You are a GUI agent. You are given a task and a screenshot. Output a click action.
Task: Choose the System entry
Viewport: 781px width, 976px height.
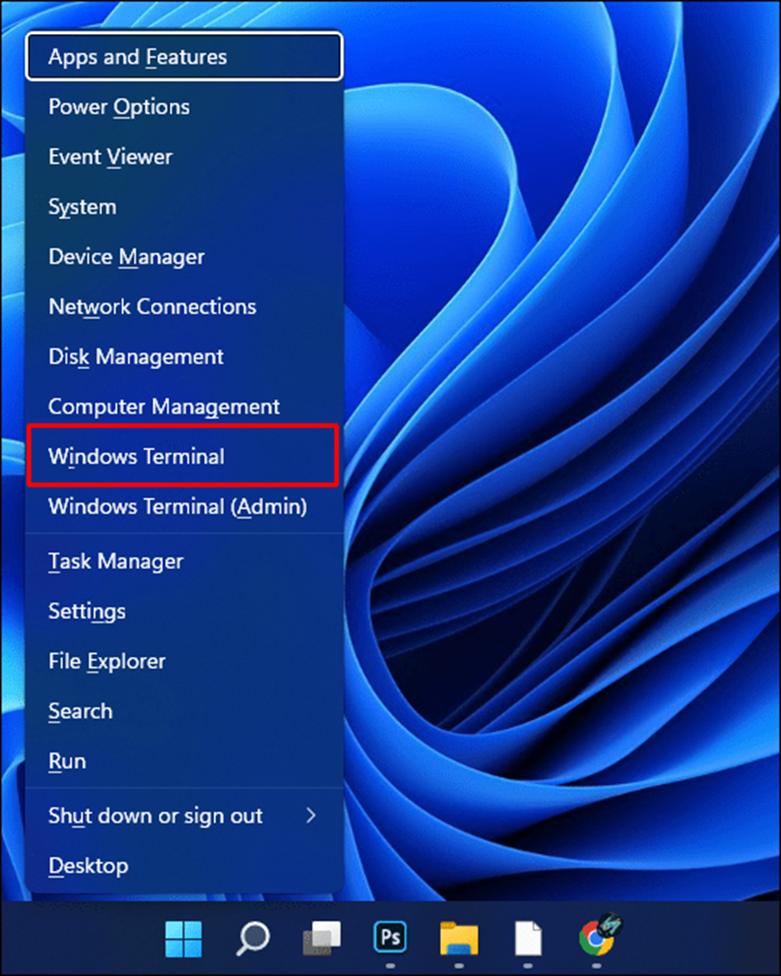pos(184,207)
